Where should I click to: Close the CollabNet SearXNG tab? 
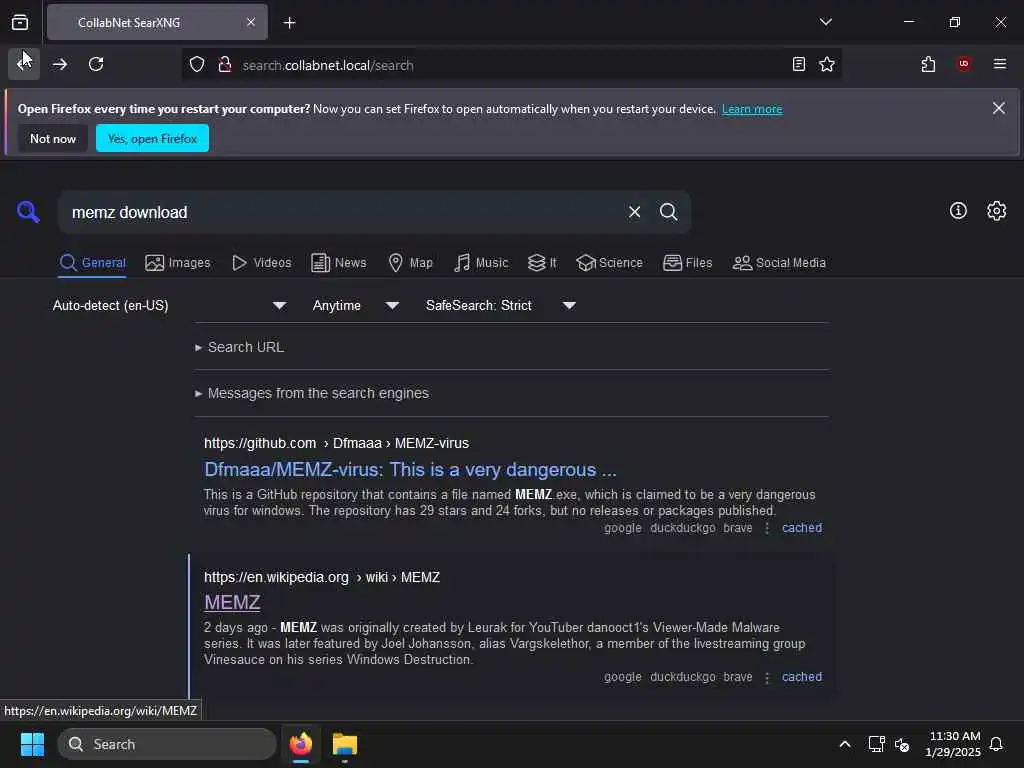[x=251, y=22]
